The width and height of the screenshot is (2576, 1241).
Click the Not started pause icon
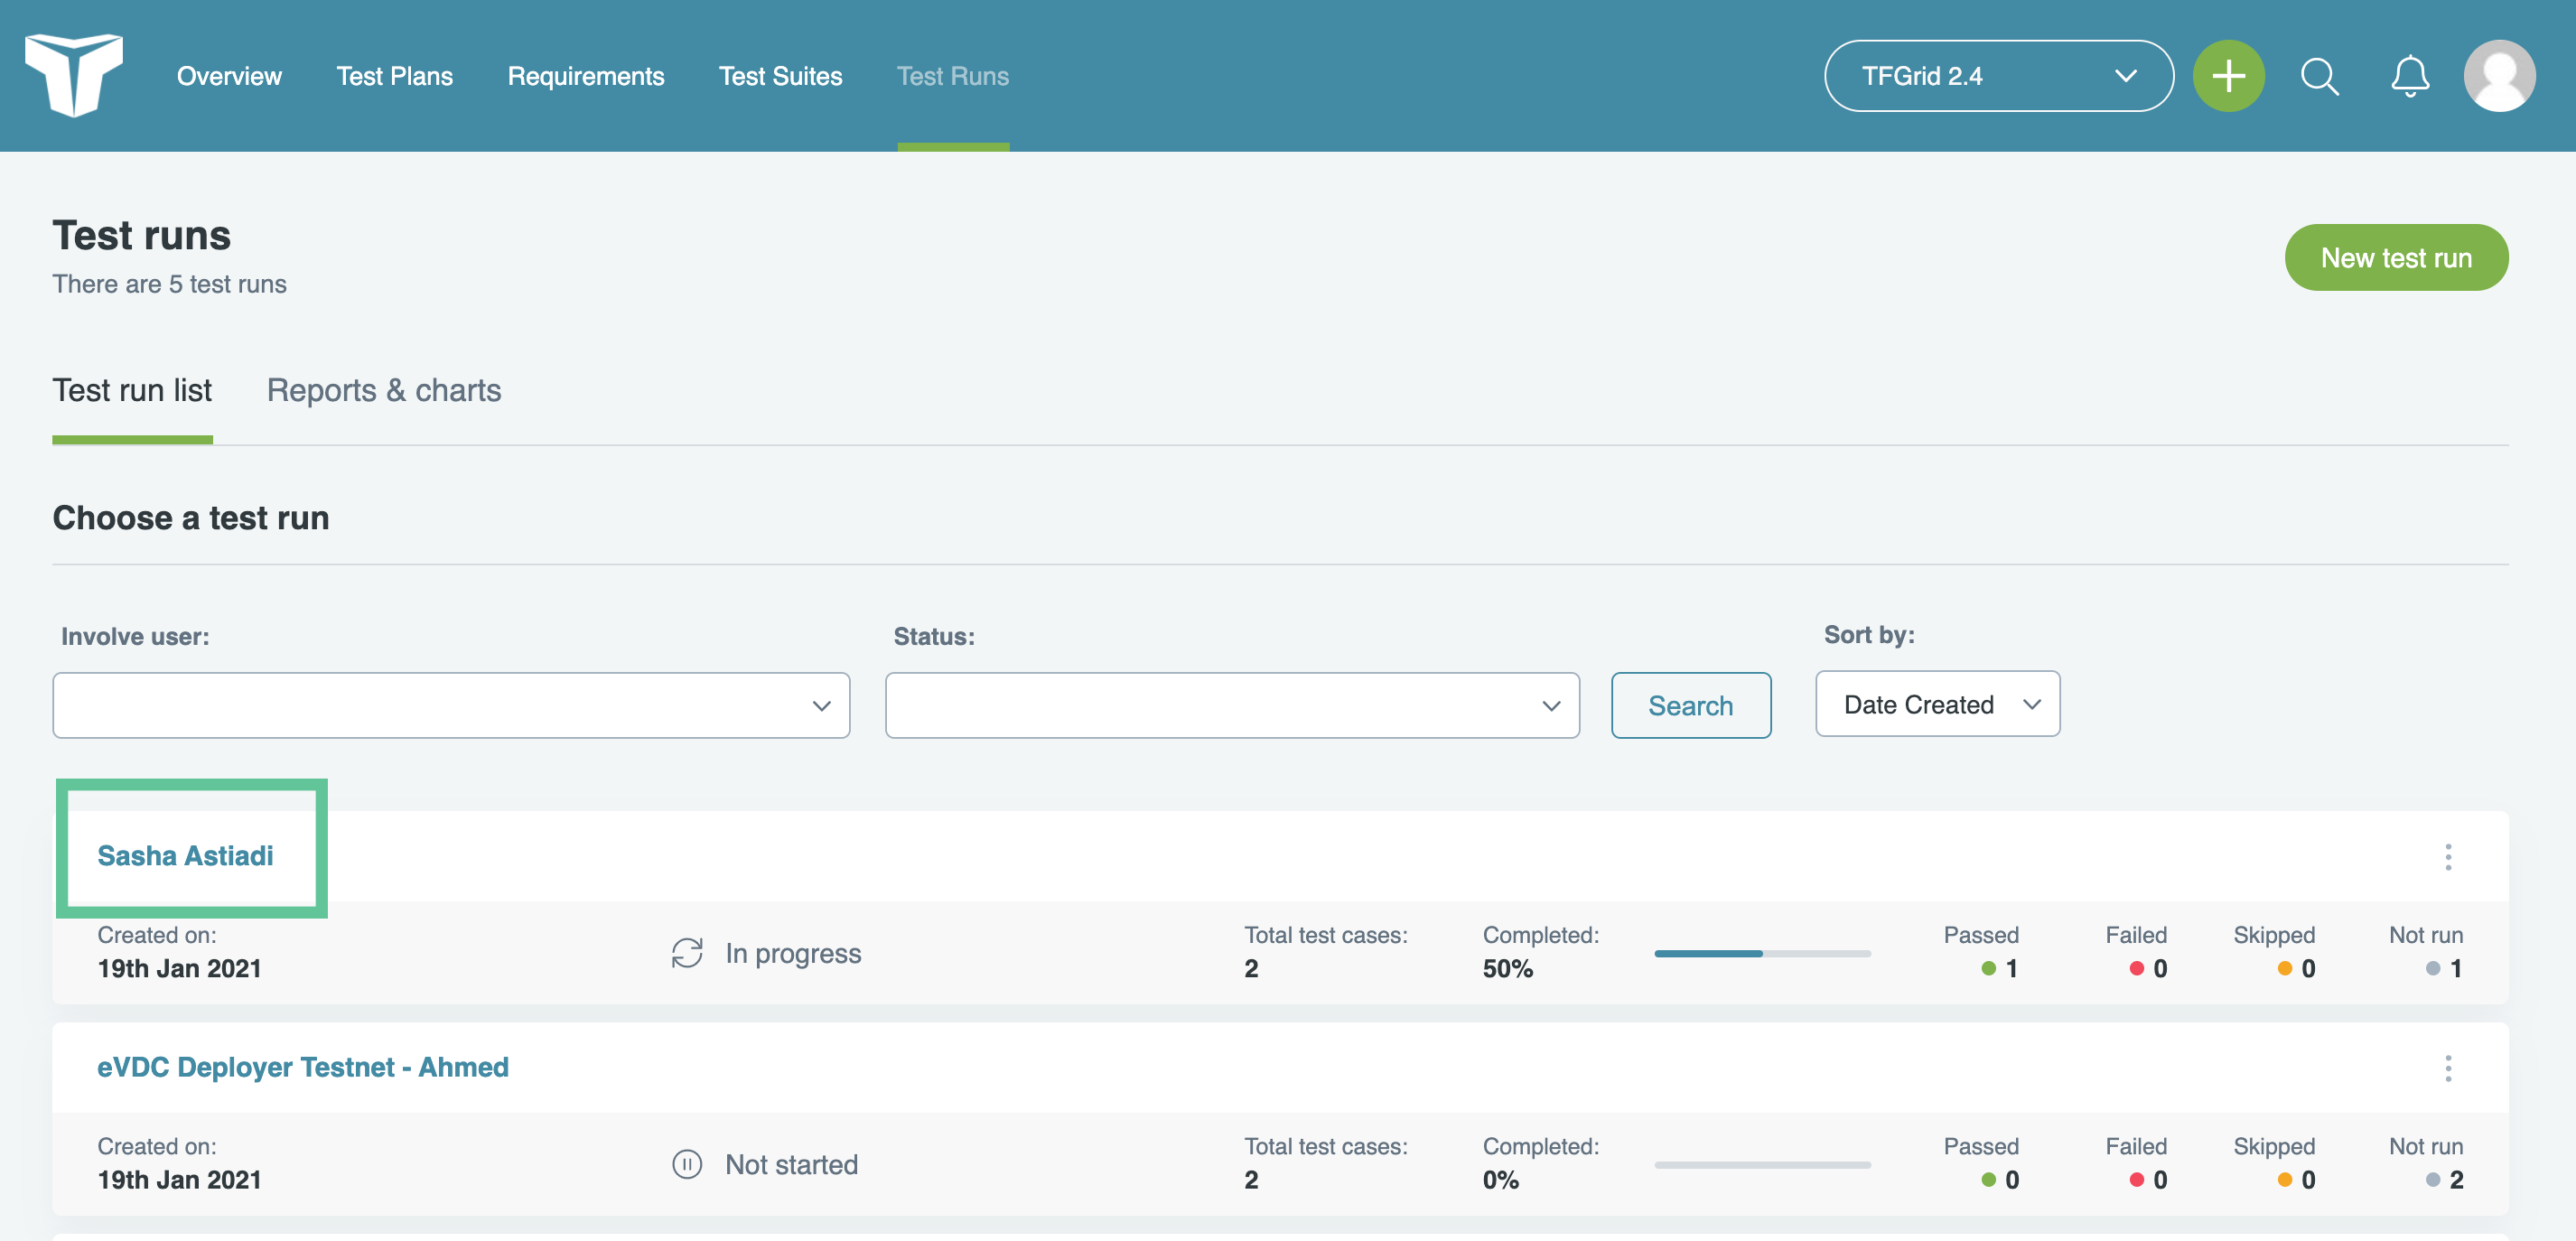click(x=687, y=1164)
